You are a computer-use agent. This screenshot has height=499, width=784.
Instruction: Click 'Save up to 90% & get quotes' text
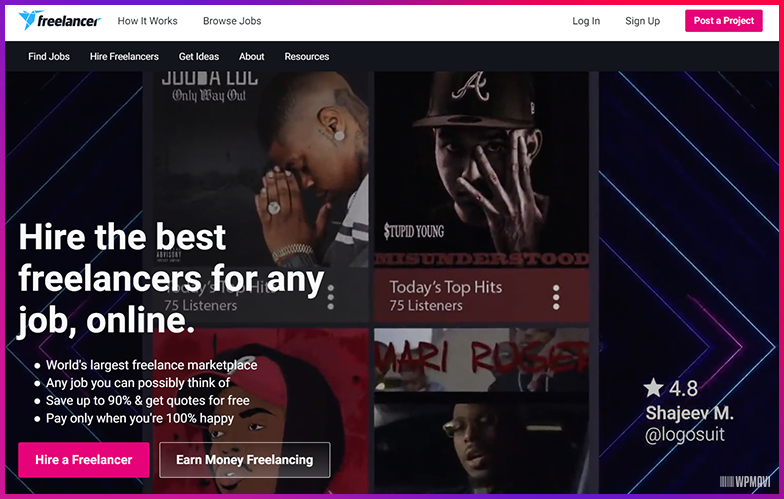(x=148, y=400)
